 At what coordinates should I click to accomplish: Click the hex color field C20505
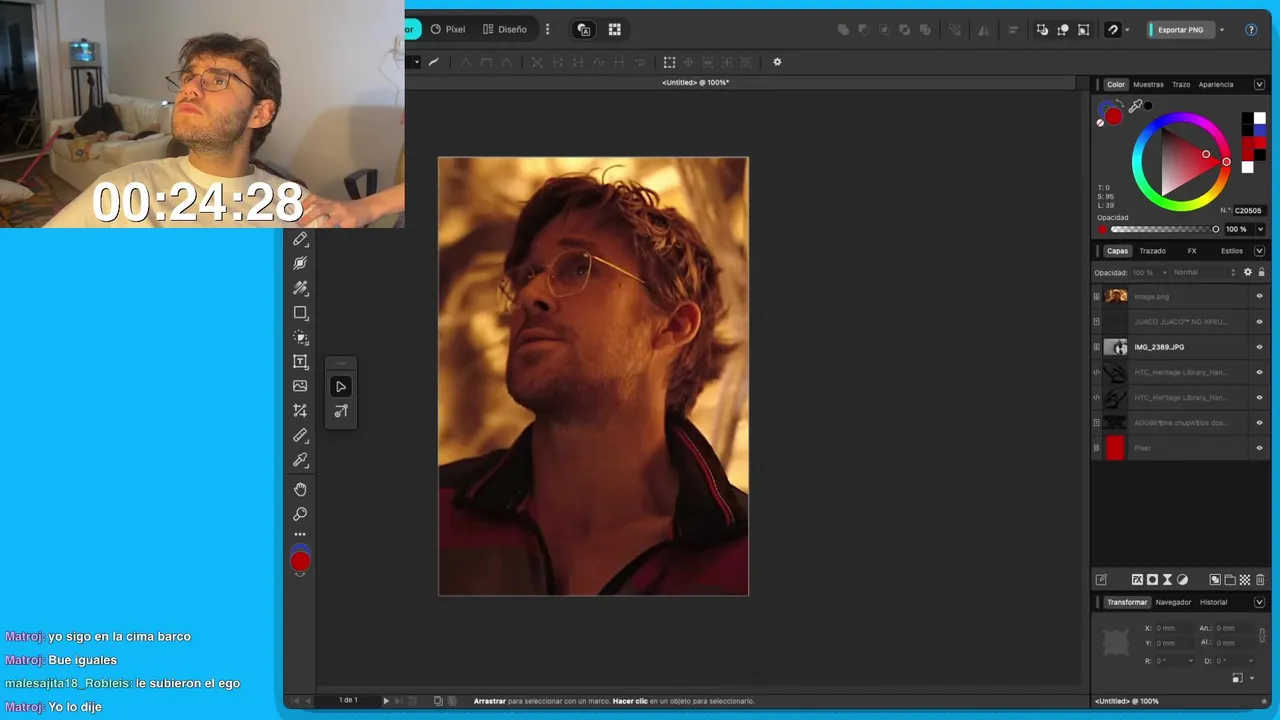[x=1247, y=211]
